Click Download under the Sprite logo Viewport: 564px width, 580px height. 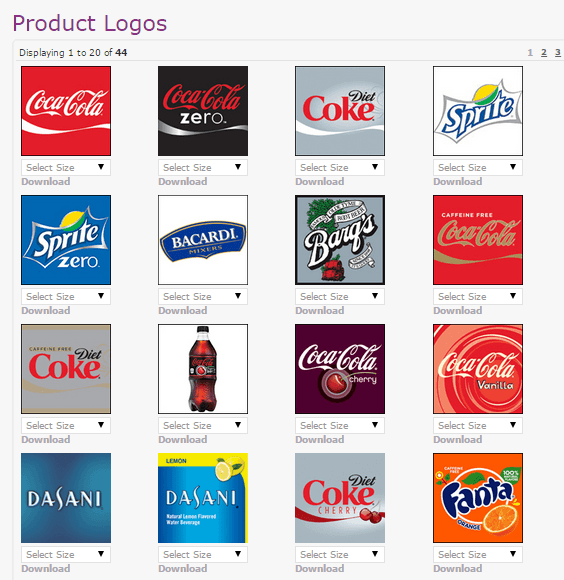tap(457, 182)
